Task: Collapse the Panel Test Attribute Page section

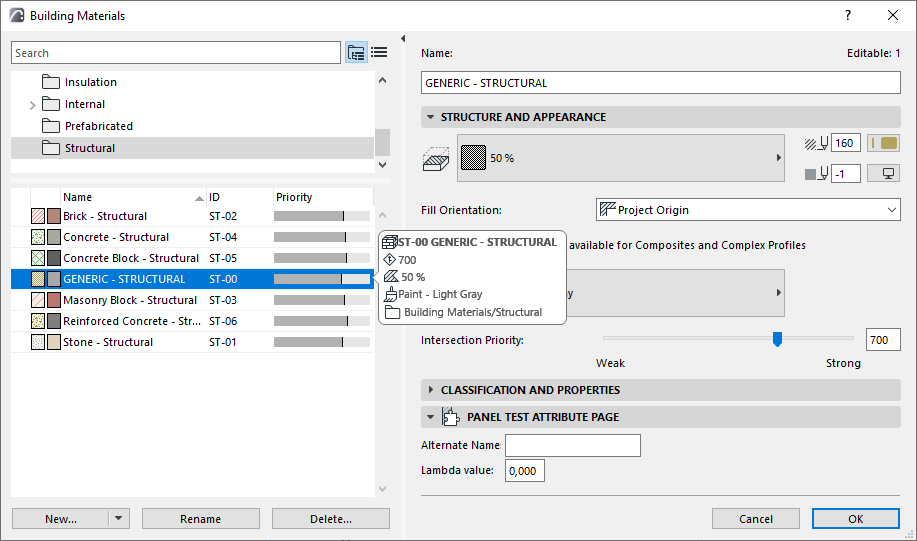Action: click(x=431, y=417)
